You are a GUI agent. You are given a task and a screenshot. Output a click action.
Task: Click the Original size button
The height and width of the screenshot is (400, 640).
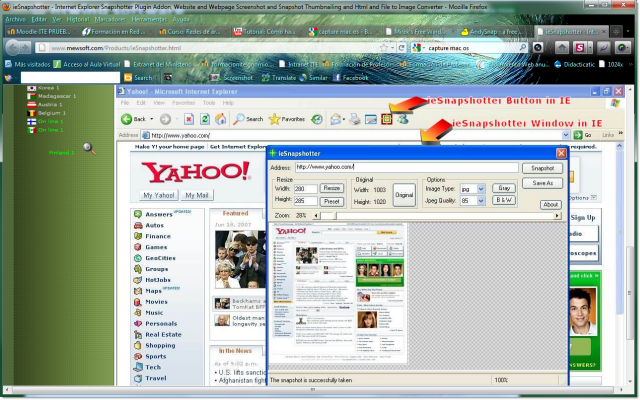404,195
